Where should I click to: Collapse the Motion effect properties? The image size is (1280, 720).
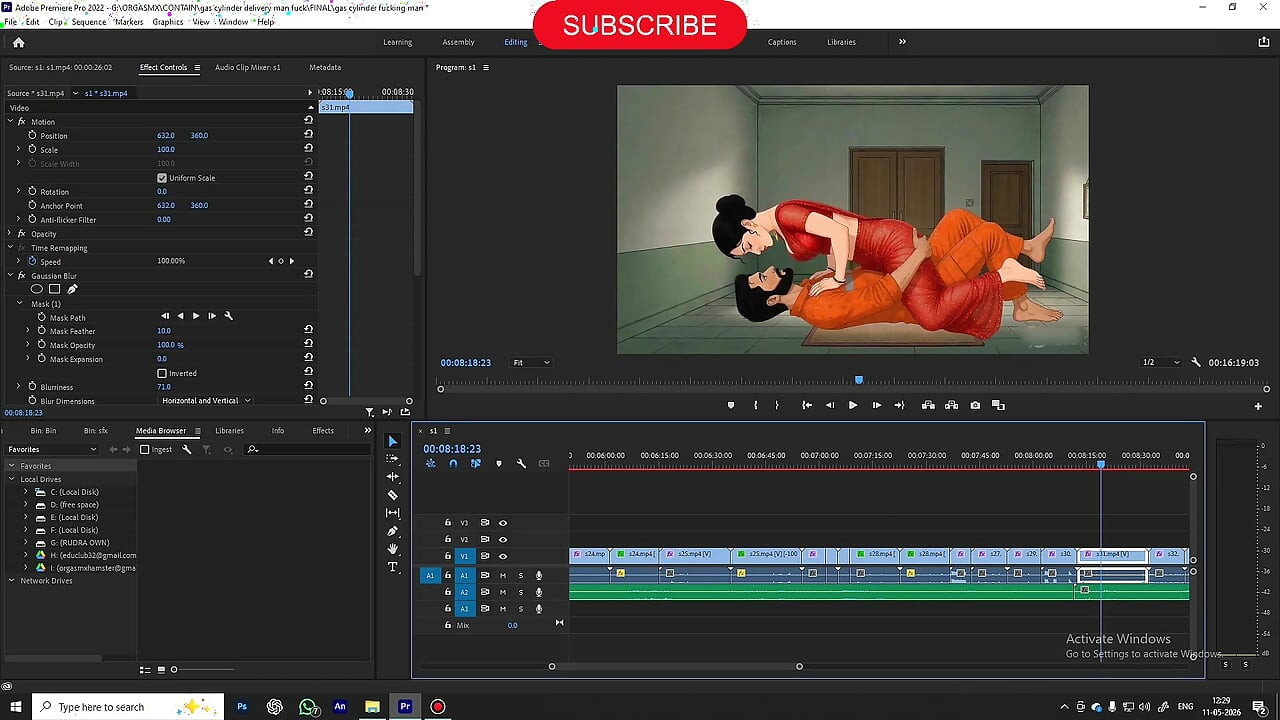coord(10,121)
